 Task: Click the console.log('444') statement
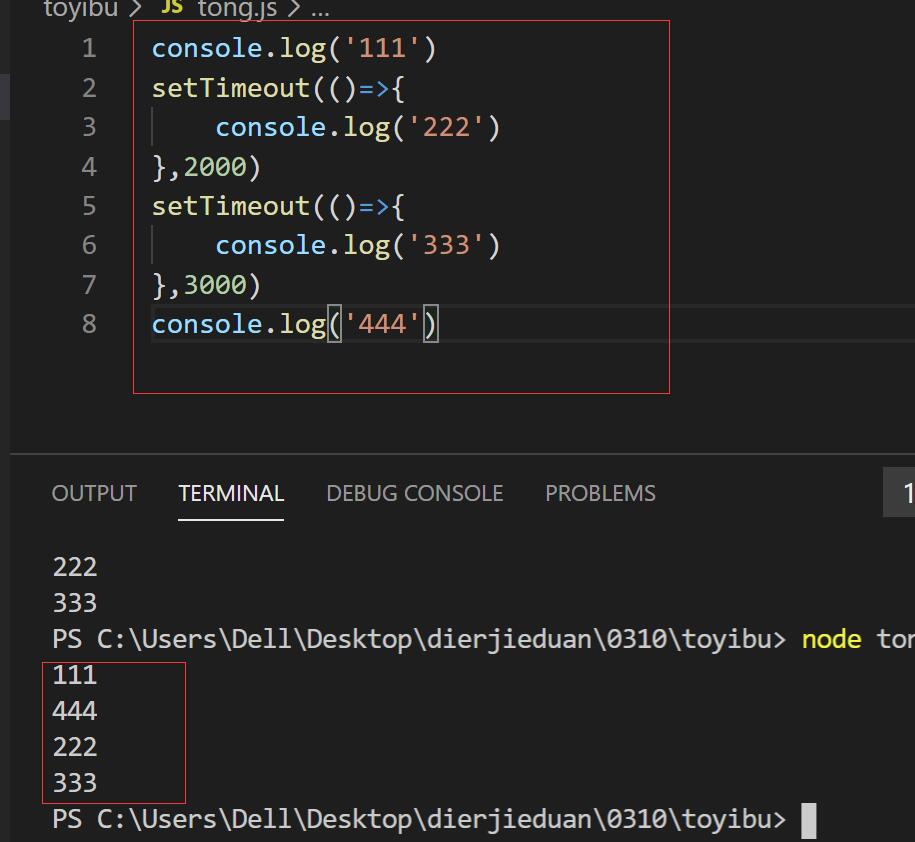click(294, 324)
